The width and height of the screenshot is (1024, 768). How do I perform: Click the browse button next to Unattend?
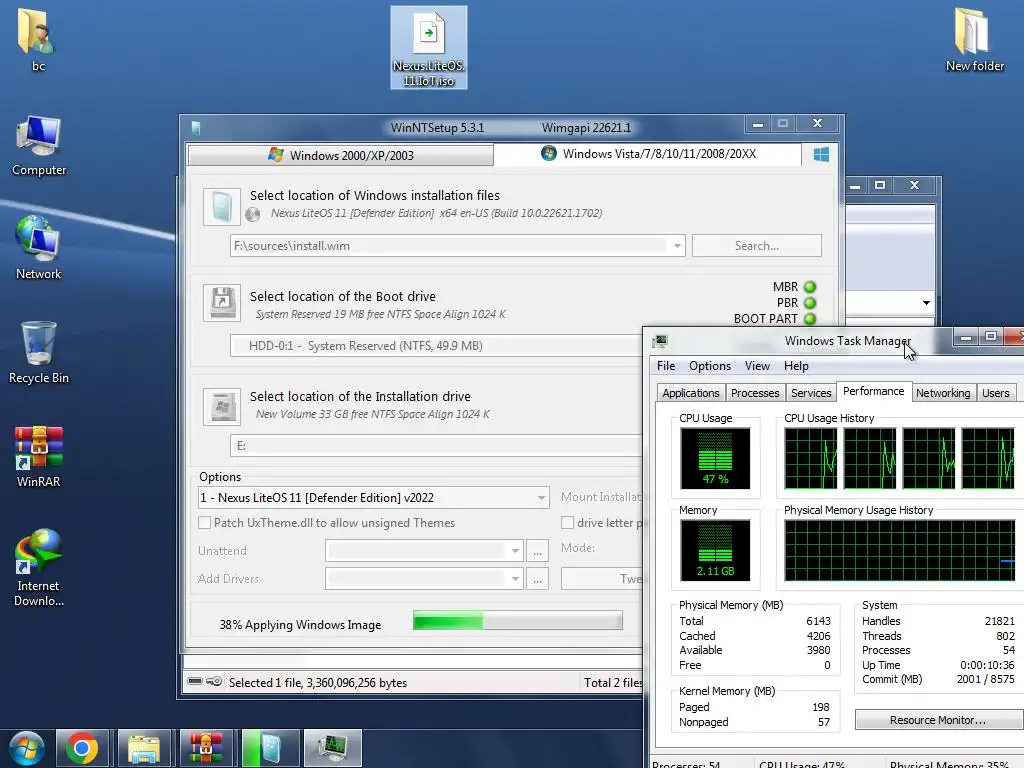(x=537, y=551)
